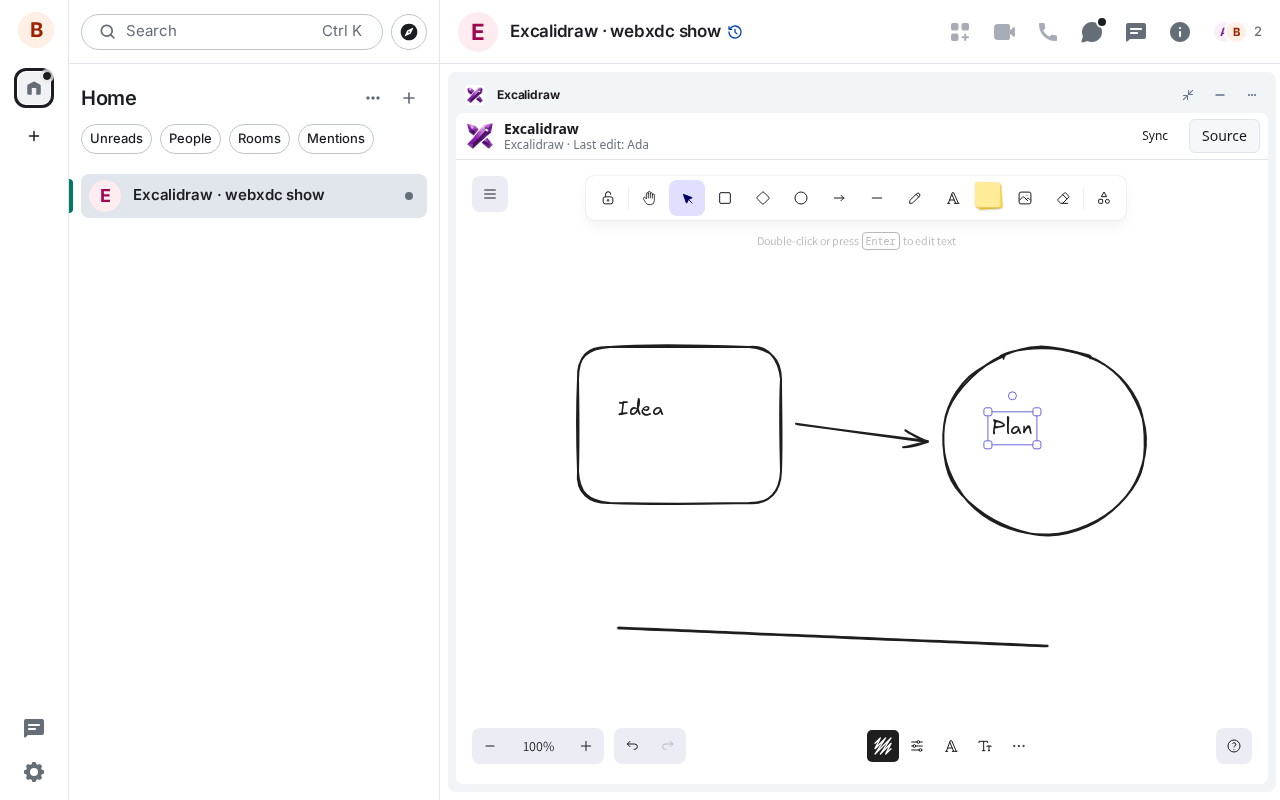Select the Draw pencil tool
Screen dimensions: 1280x800
pos(915,198)
